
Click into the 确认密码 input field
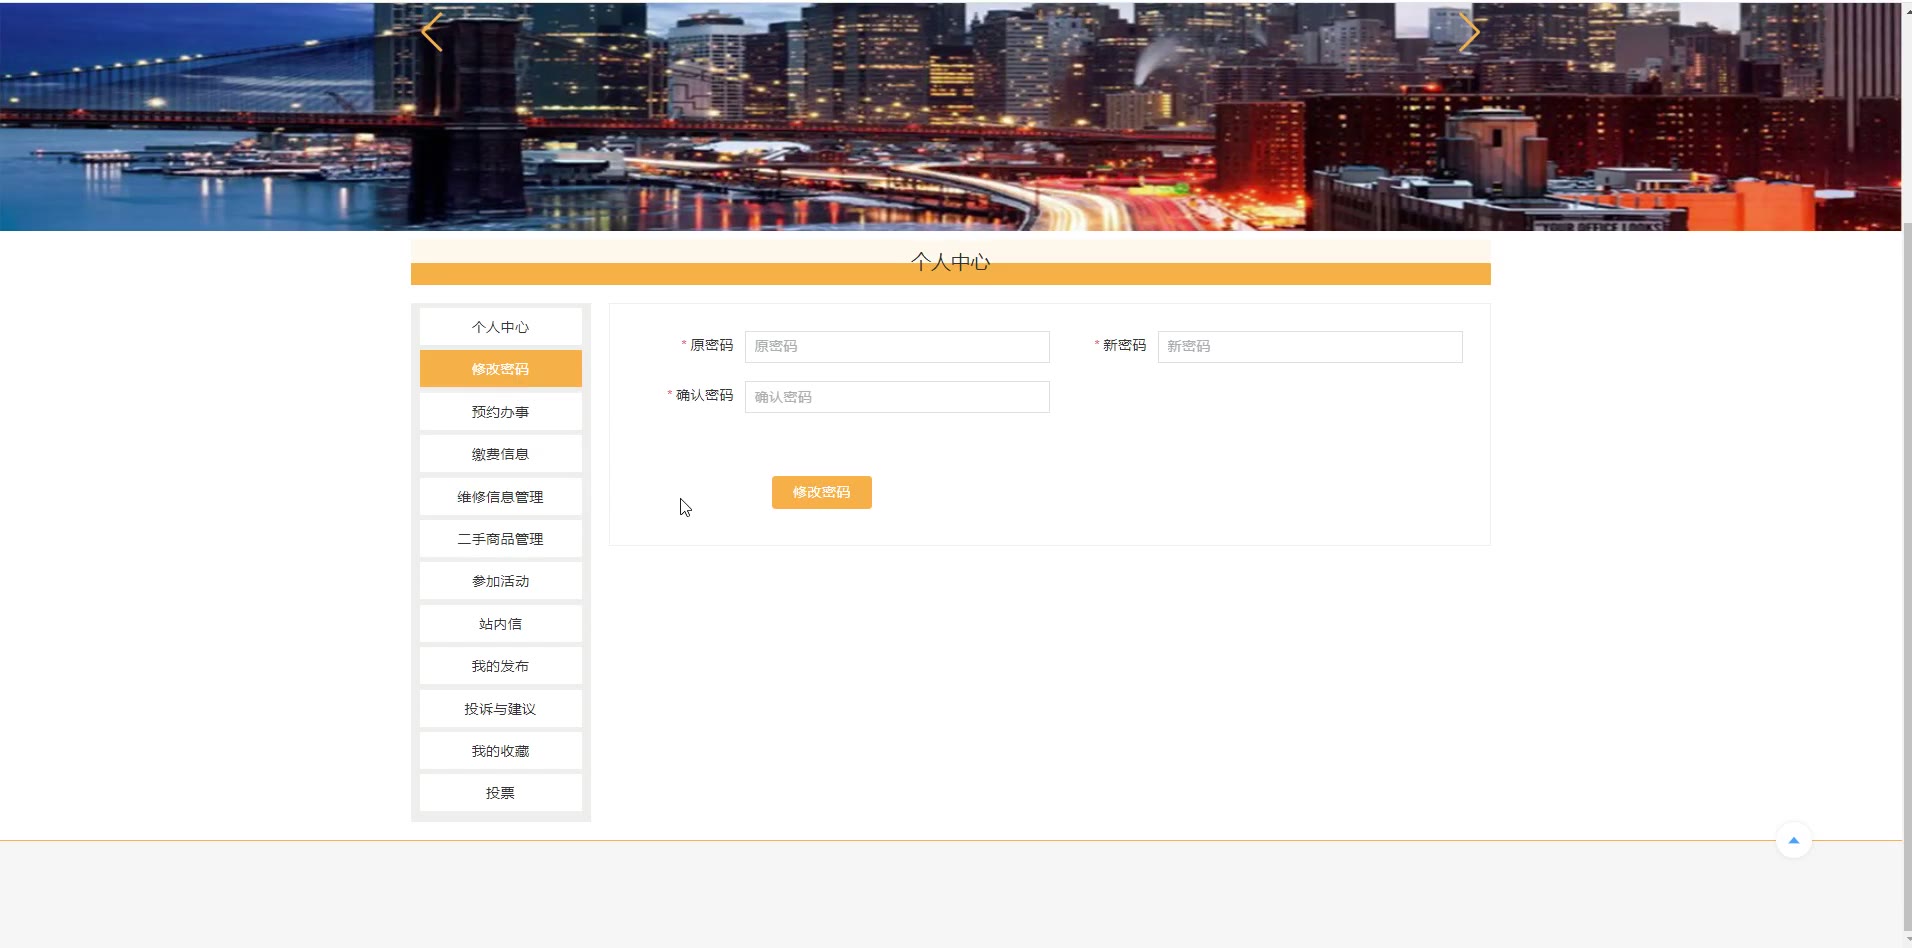tap(896, 397)
